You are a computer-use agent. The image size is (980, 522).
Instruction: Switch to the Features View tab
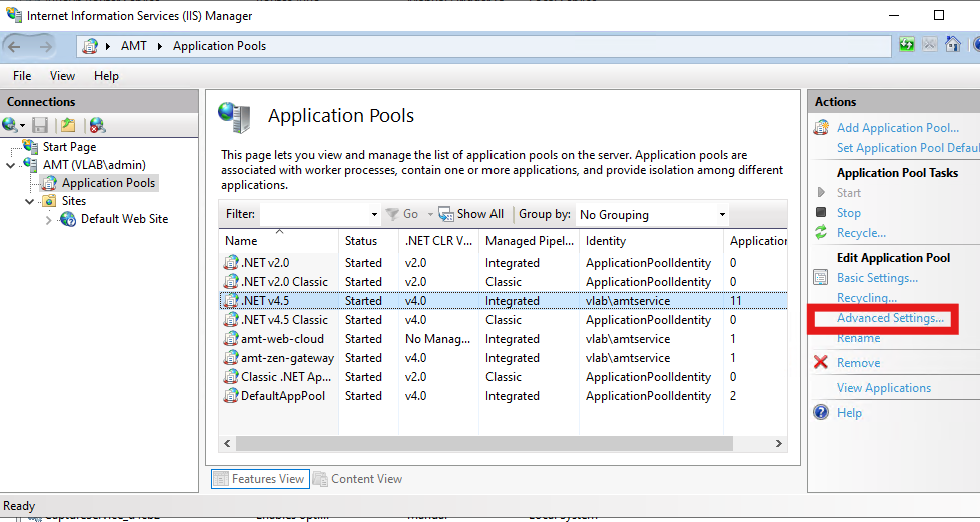260,479
